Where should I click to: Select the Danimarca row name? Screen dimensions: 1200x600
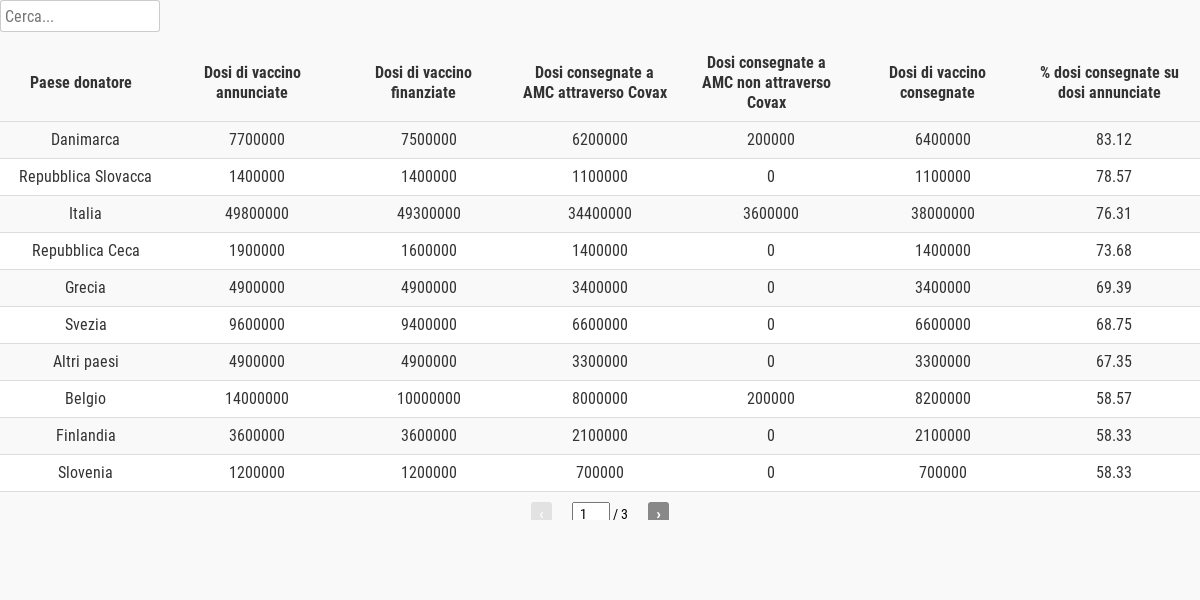[x=85, y=140]
